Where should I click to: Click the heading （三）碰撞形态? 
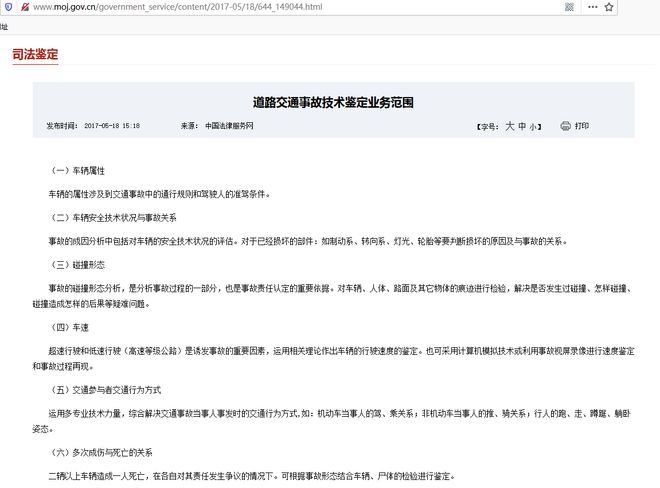76,265
